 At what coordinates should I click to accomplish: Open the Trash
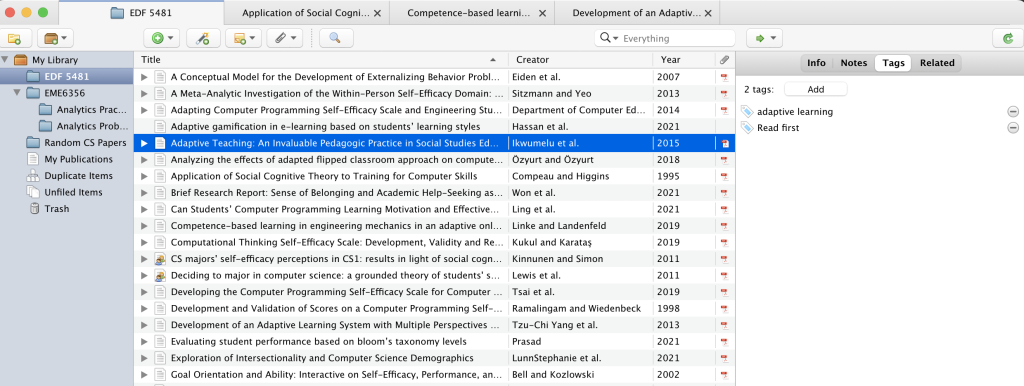coord(56,209)
